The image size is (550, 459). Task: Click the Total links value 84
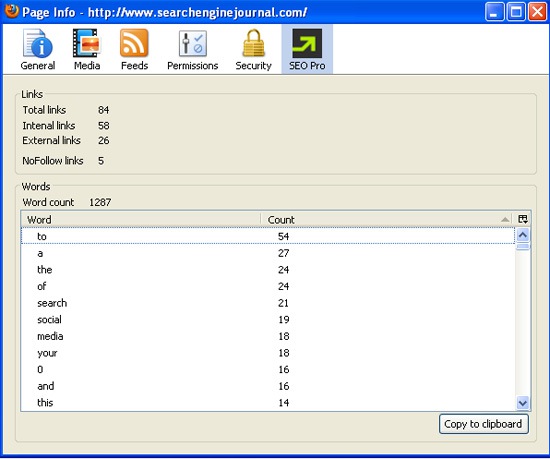pos(103,110)
